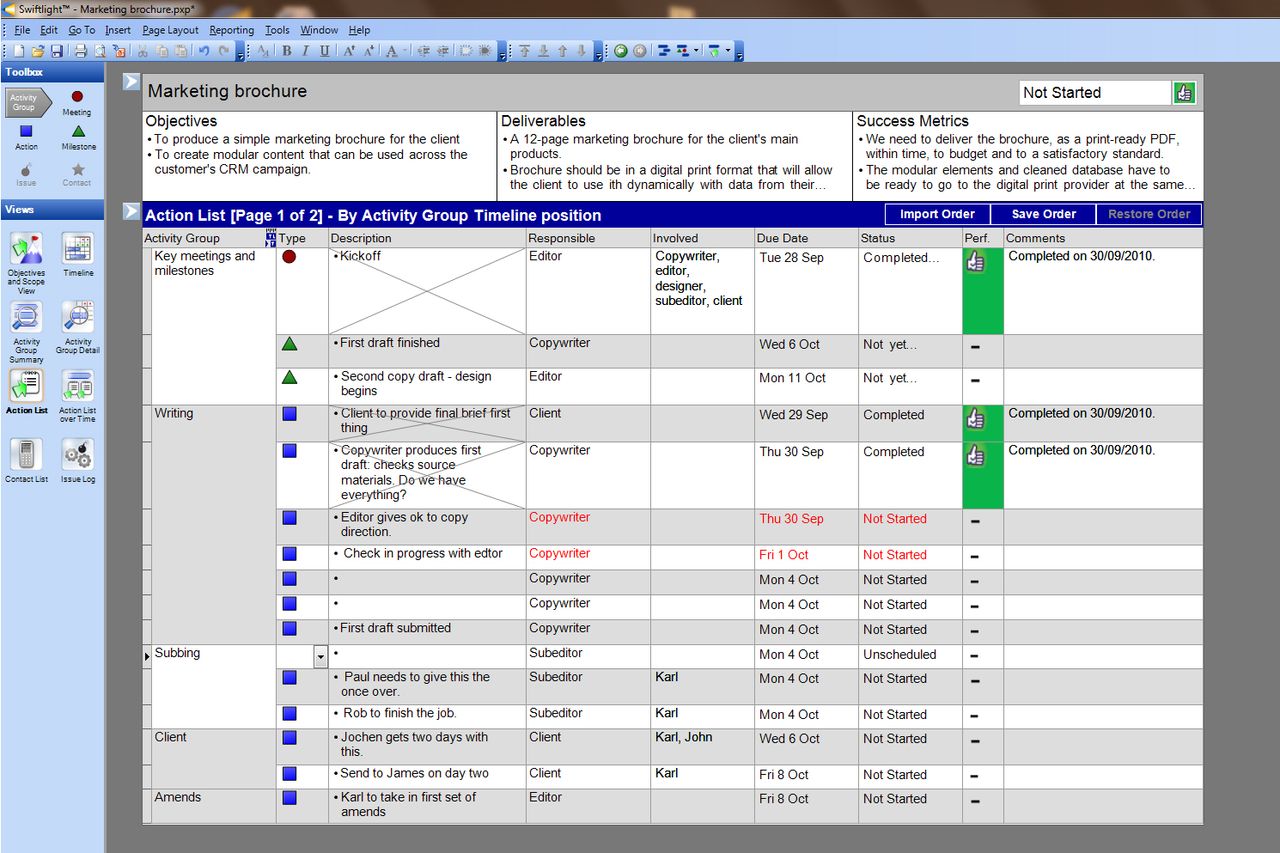Click the Due Date column header
This screenshot has height=853, width=1280.
pos(806,238)
